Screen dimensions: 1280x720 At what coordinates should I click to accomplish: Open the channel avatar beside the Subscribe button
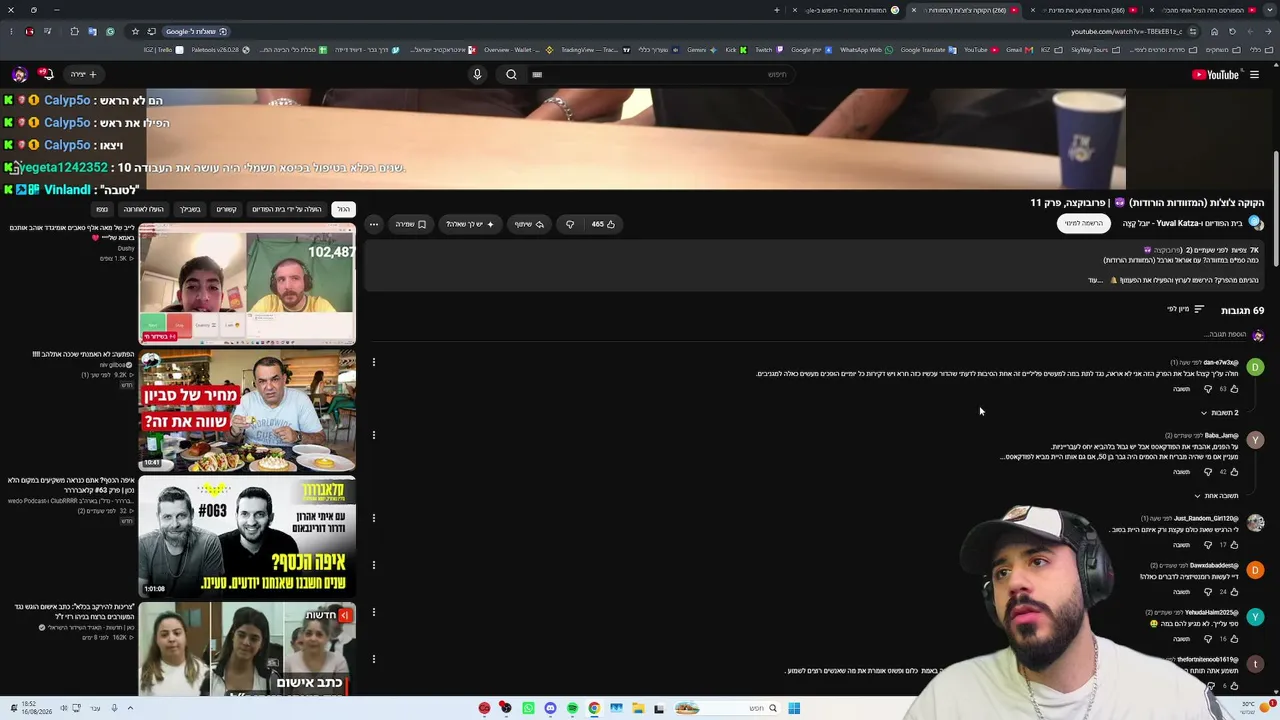[1256, 223]
